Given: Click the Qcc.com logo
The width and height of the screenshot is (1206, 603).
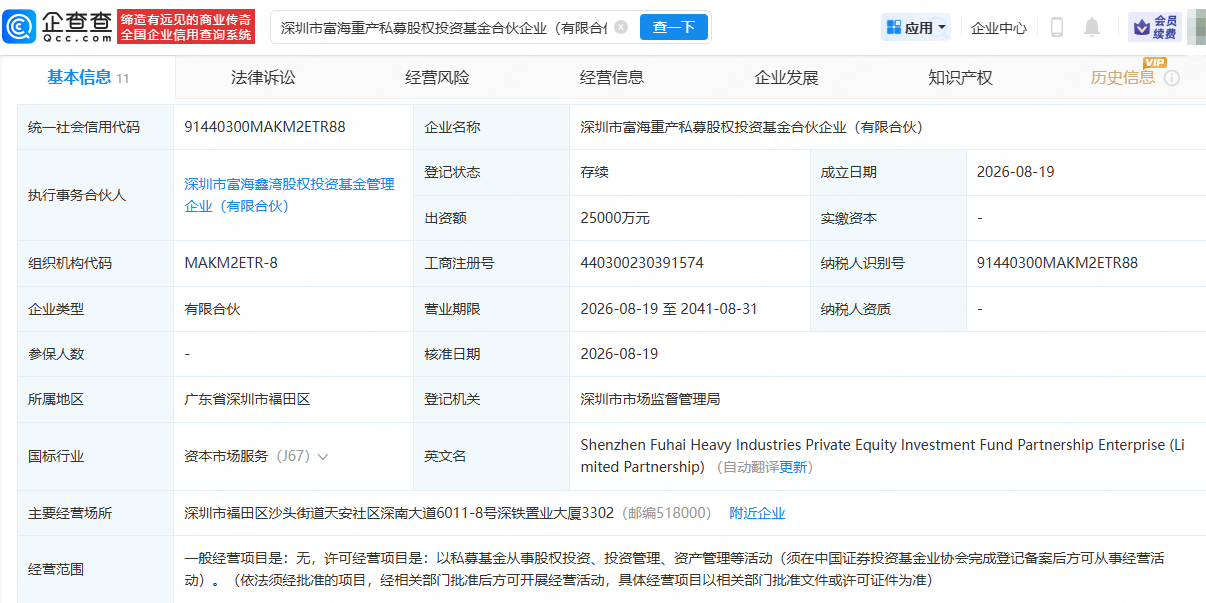Looking at the screenshot, I should 57,27.
